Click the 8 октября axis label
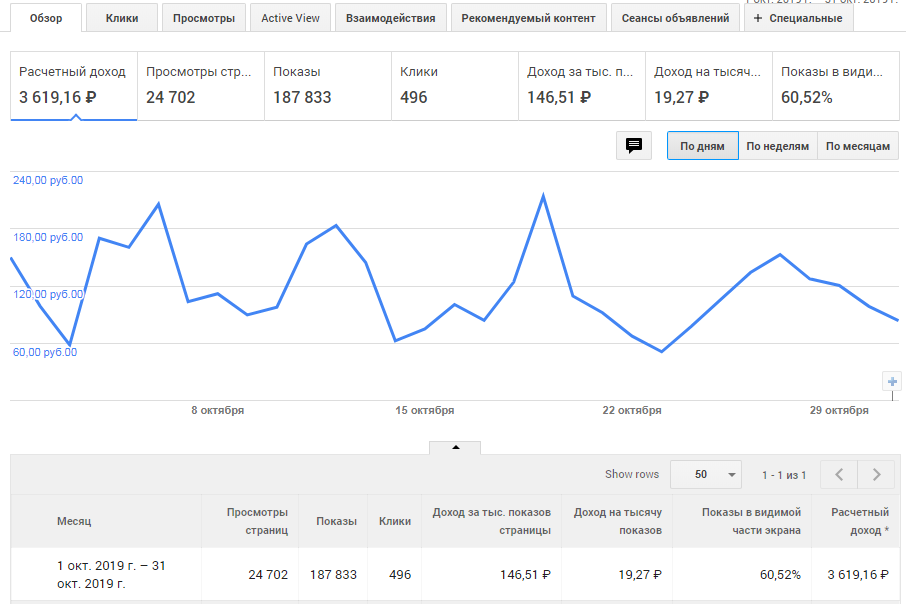The image size is (906, 604). (218, 410)
